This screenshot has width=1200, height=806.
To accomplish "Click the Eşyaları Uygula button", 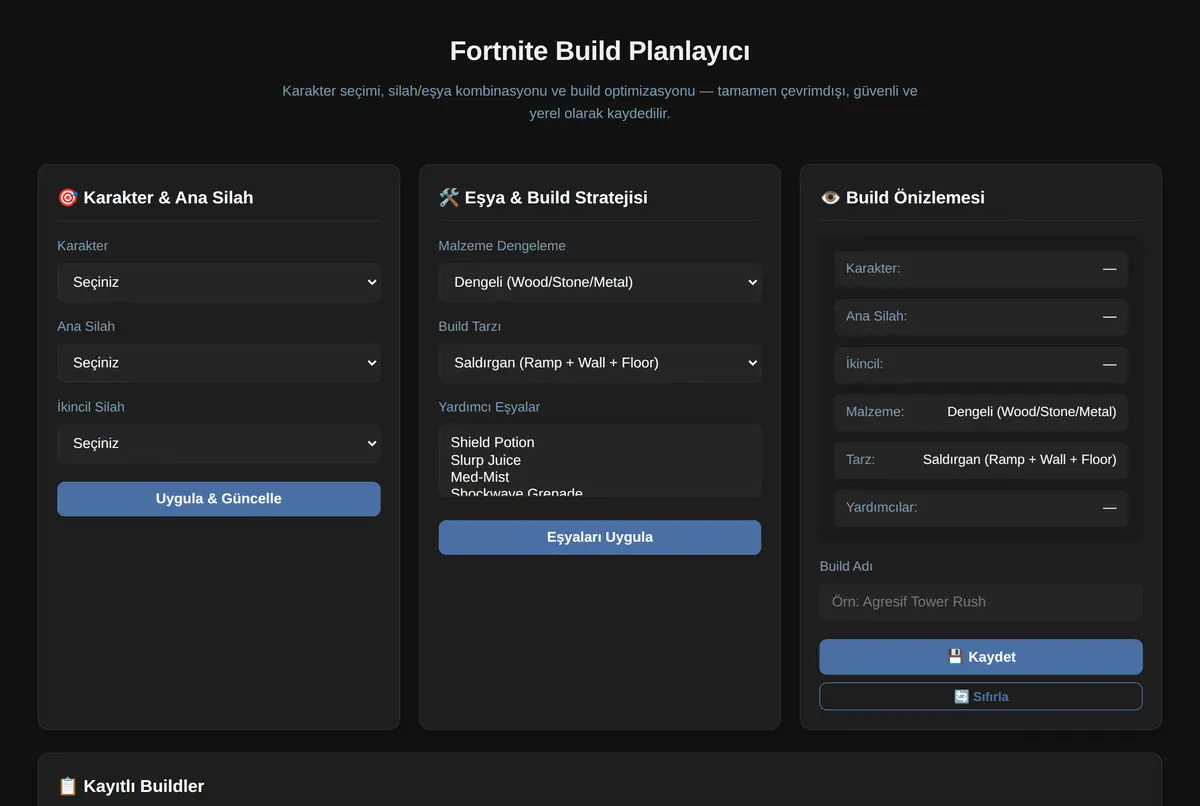I will pyautogui.click(x=599, y=537).
